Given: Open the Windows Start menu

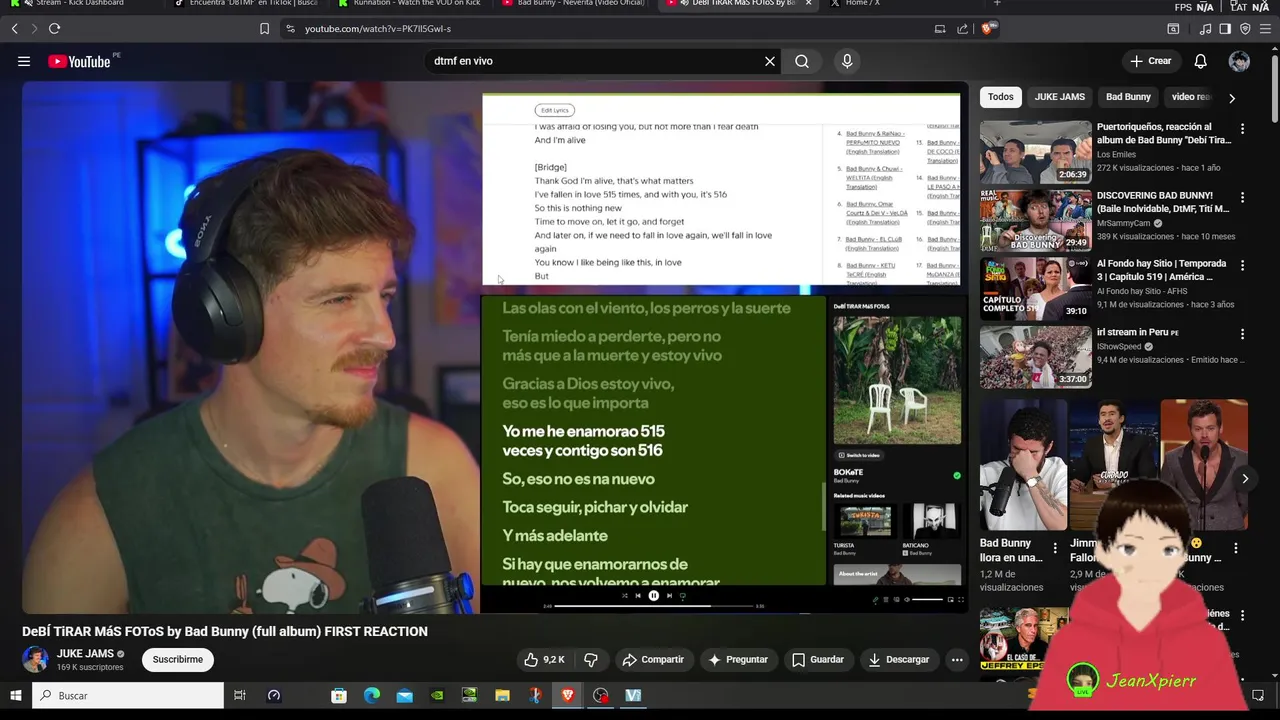Looking at the screenshot, I should tap(15, 695).
